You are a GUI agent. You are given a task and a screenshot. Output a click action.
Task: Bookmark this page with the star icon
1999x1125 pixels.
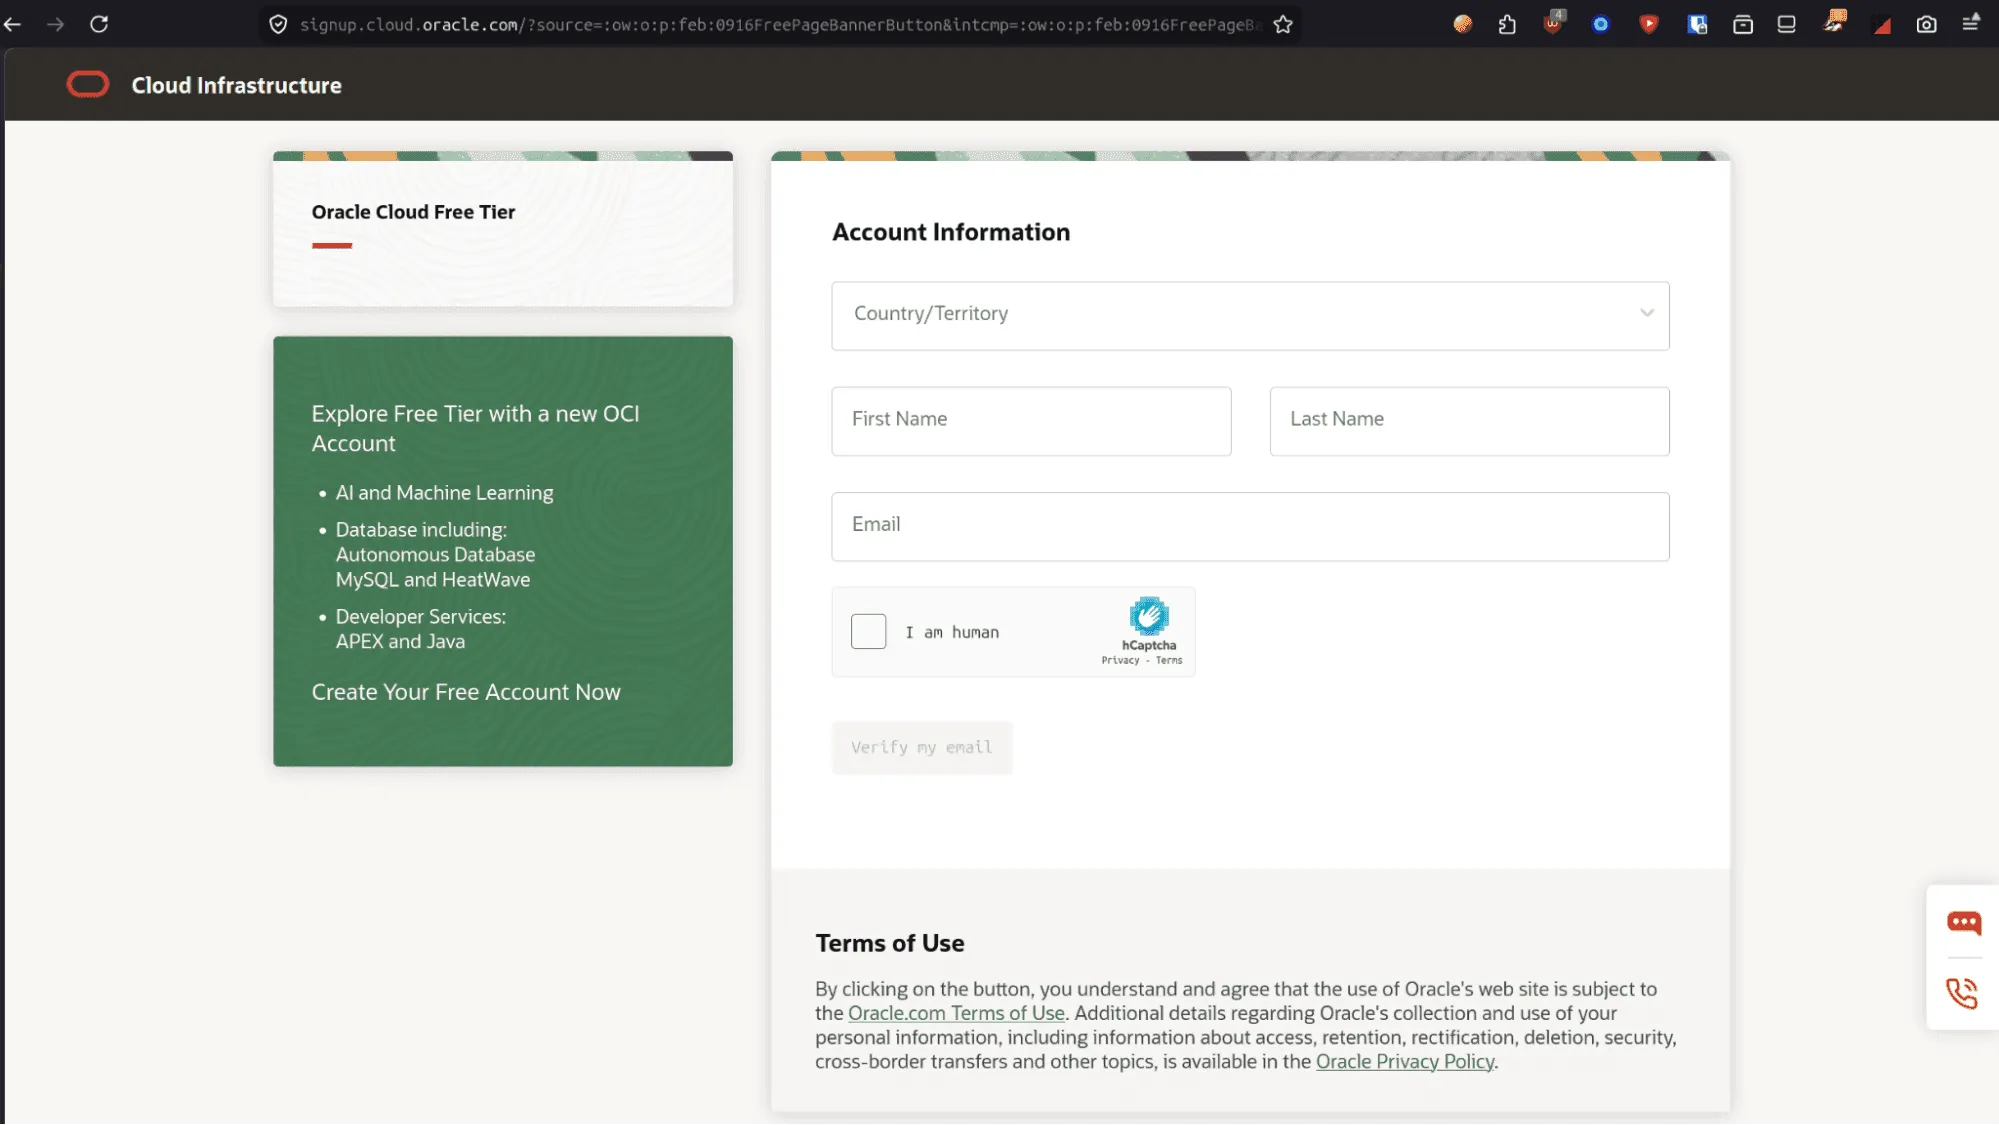click(x=1283, y=24)
